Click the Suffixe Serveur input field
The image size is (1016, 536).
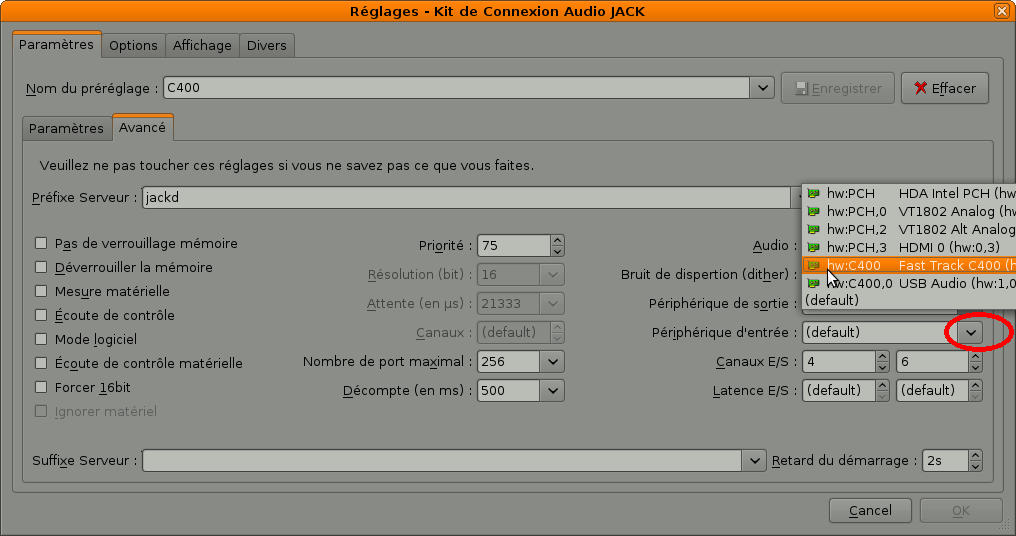[x=443, y=461]
